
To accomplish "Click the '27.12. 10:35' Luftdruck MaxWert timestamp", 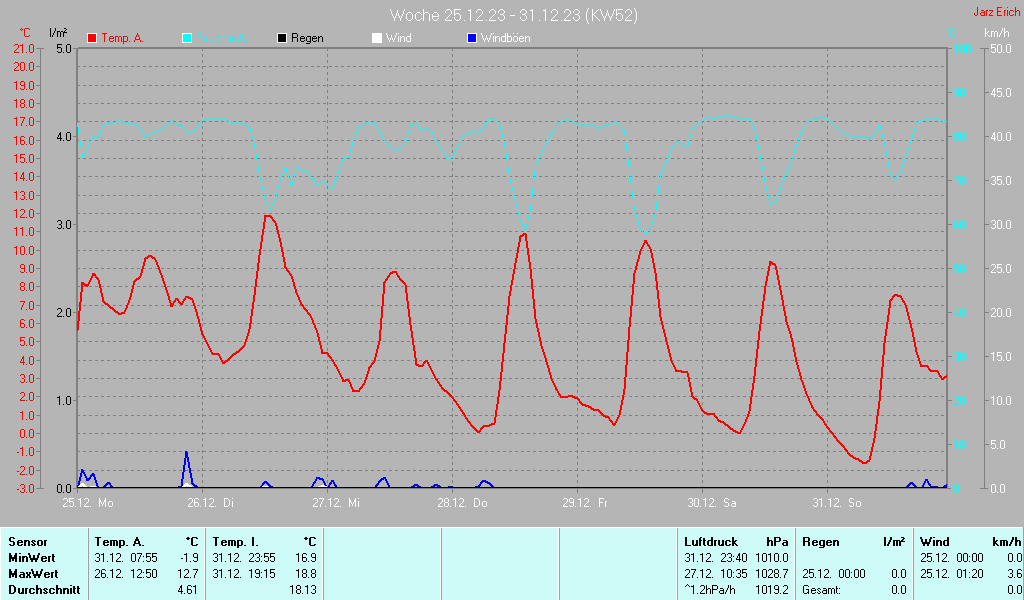I will tap(716, 574).
